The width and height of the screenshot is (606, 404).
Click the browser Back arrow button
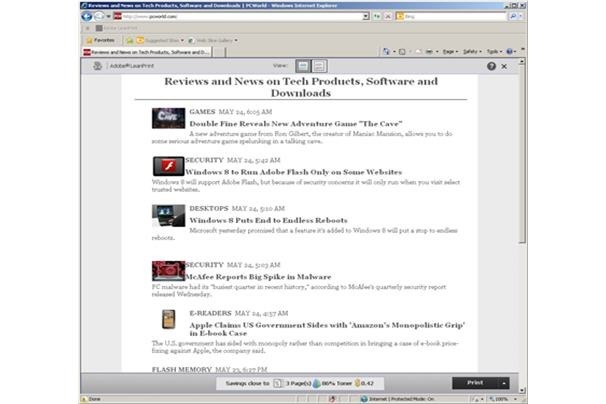pos(87,17)
